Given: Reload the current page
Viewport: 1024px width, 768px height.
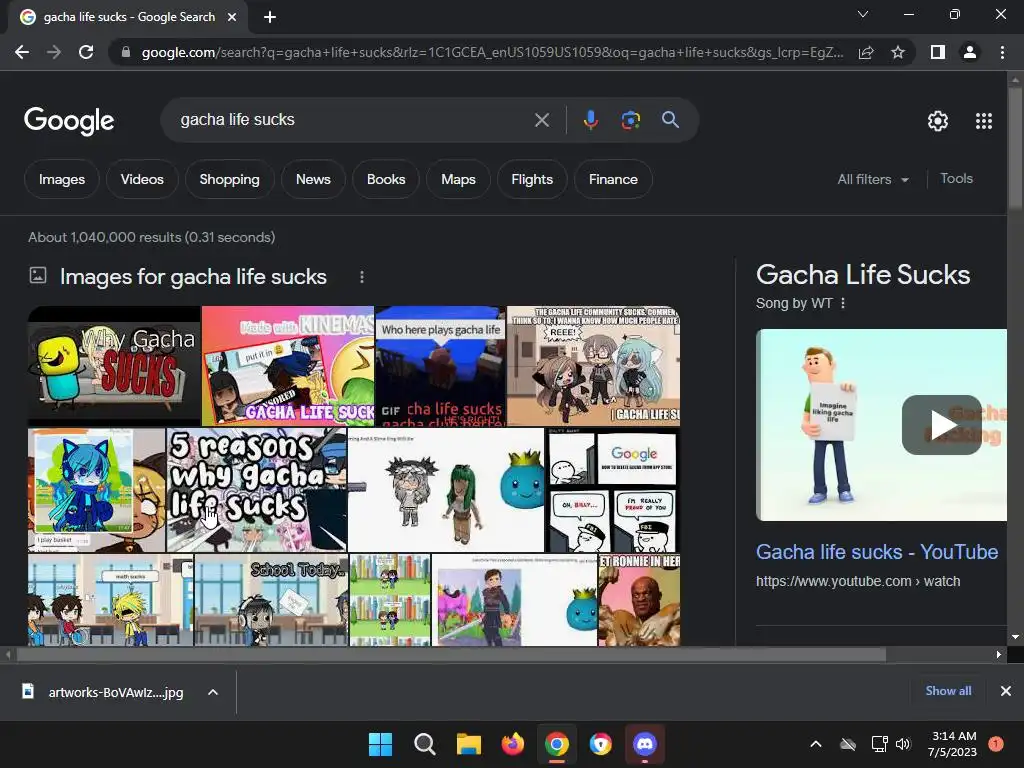Looking at the screenshot, I should (86, 52).
